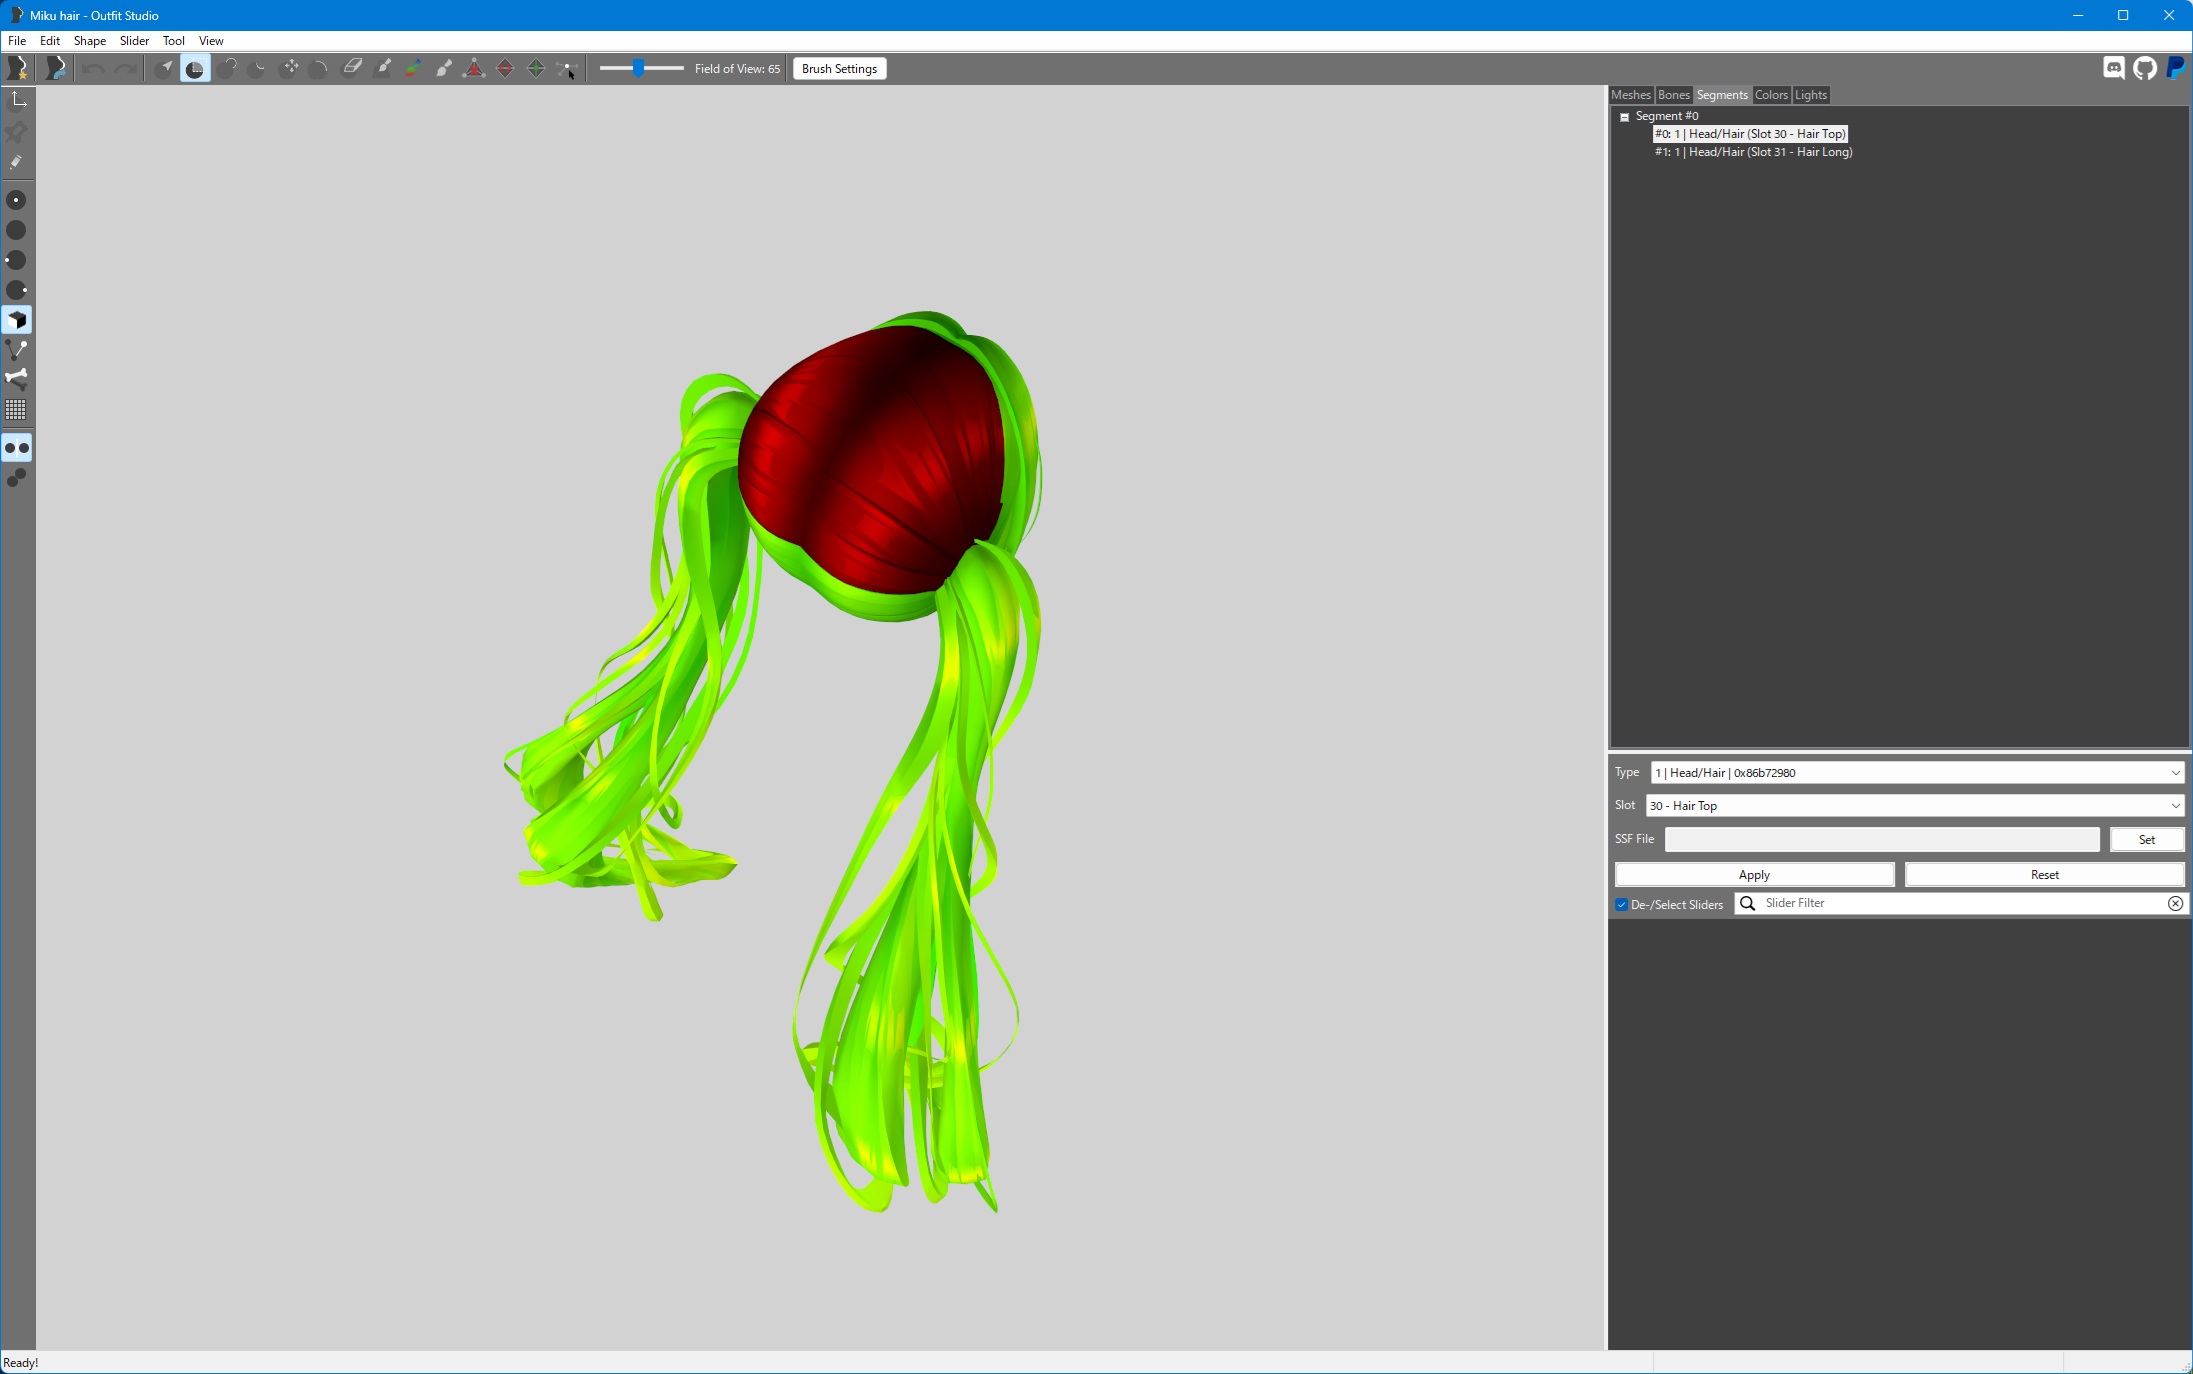Click the Load Project icon

[x=56, y=68]
